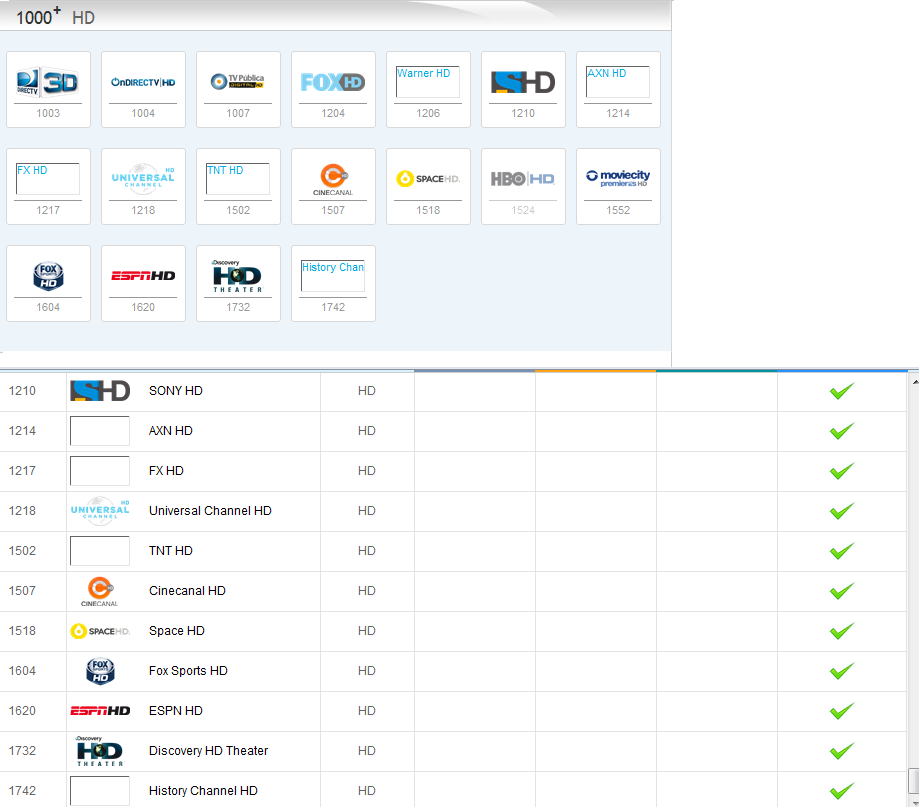Click the Universal Channel HD channel name
This screenshot has height=811, width=920.
pyautogui.click(x=210, y=510)
